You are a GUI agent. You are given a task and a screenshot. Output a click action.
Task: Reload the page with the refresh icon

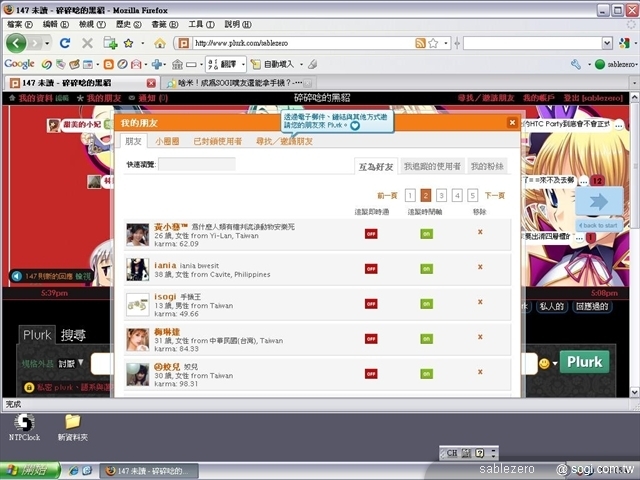(65, 43)
